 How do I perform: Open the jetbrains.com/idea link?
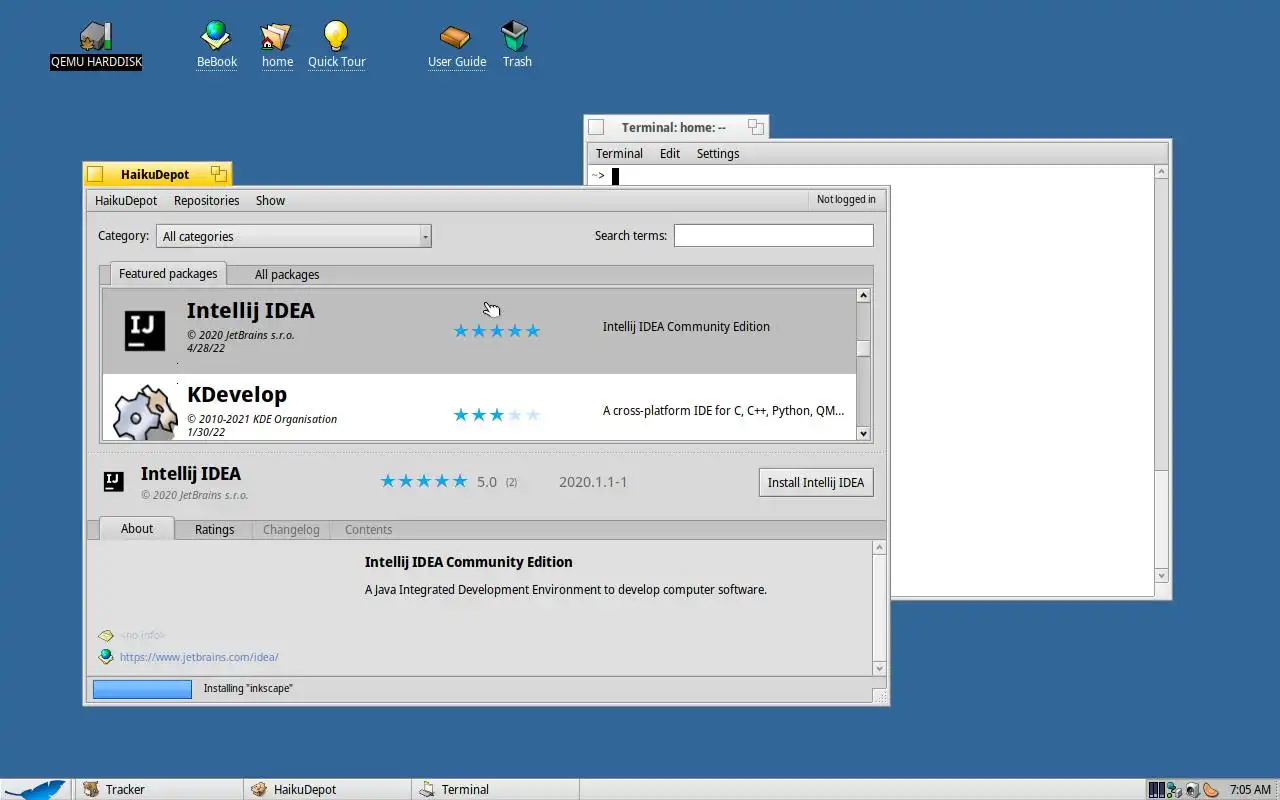199,657
